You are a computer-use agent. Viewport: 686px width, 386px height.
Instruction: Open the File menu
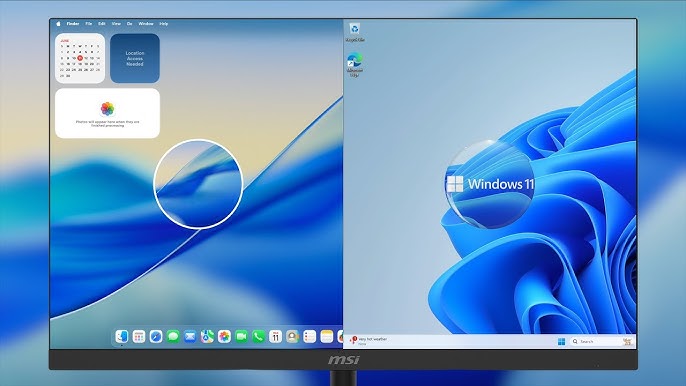pos(88,24)
